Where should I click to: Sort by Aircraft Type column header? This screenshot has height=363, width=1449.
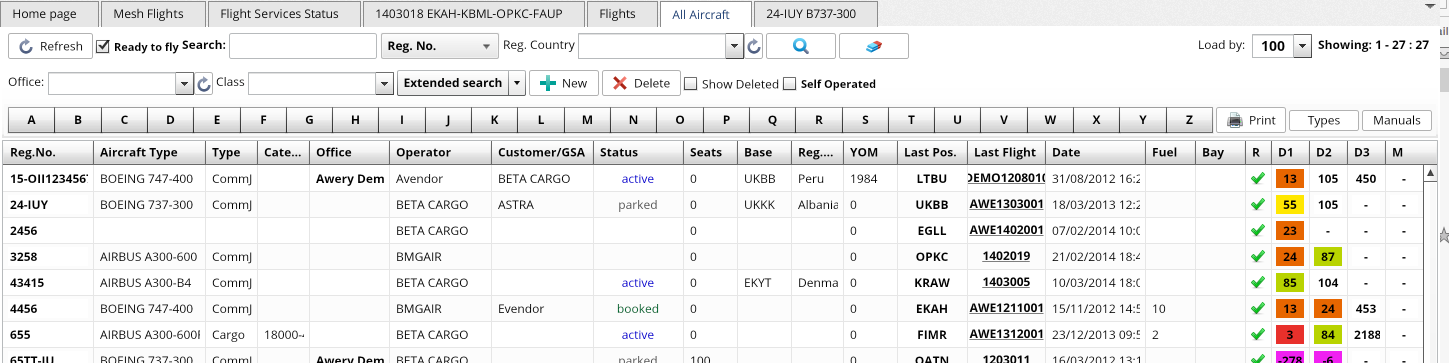coord(150,152)
